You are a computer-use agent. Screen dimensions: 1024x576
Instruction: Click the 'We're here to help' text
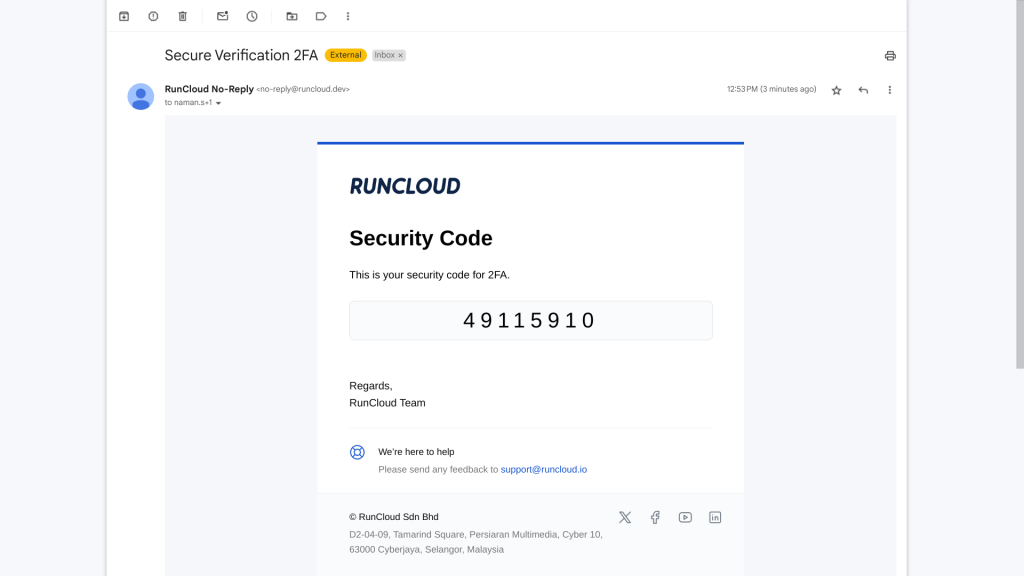(416, 452)
